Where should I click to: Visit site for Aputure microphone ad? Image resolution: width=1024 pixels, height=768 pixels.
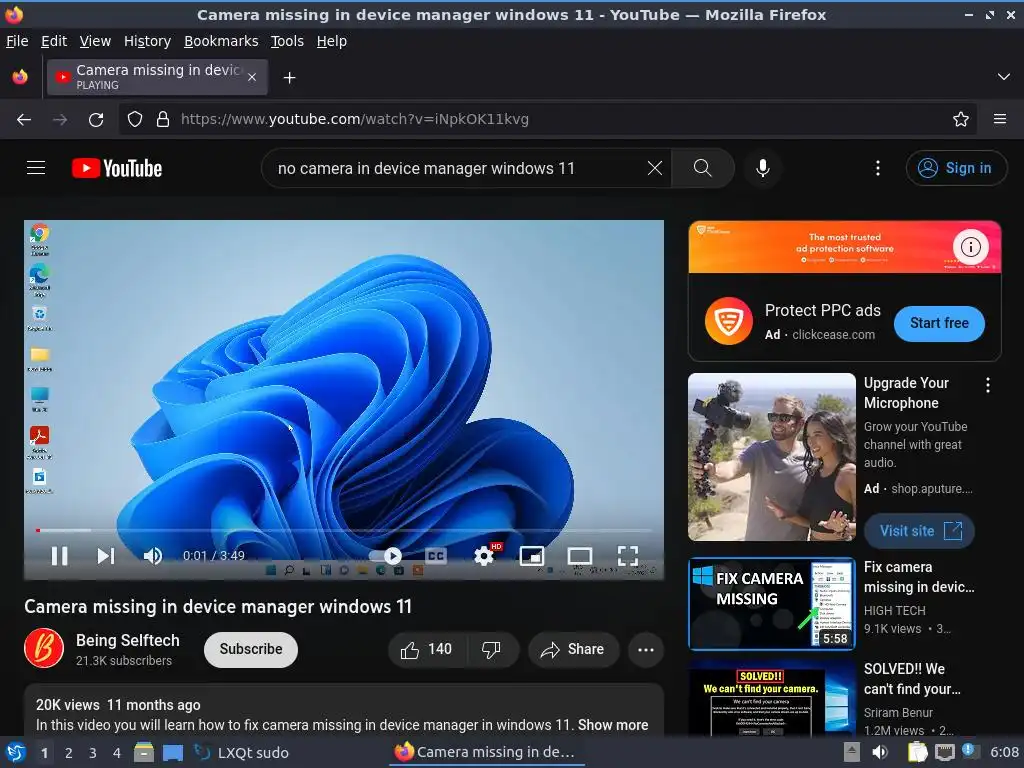[920, 531]
